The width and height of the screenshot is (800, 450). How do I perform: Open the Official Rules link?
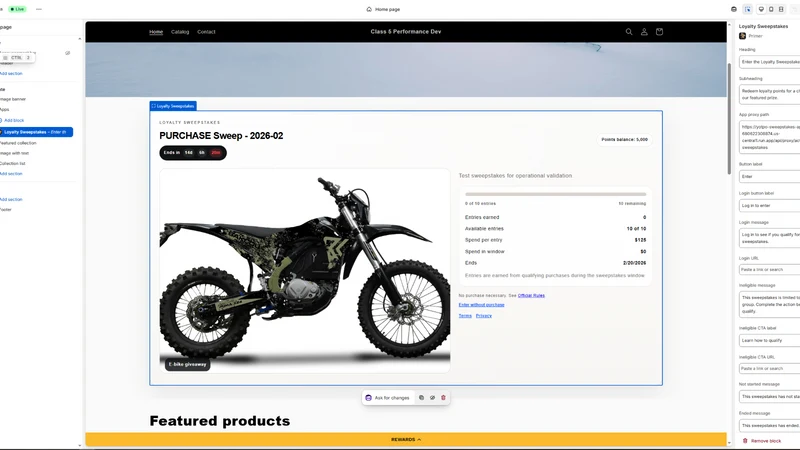coord(531,295)
